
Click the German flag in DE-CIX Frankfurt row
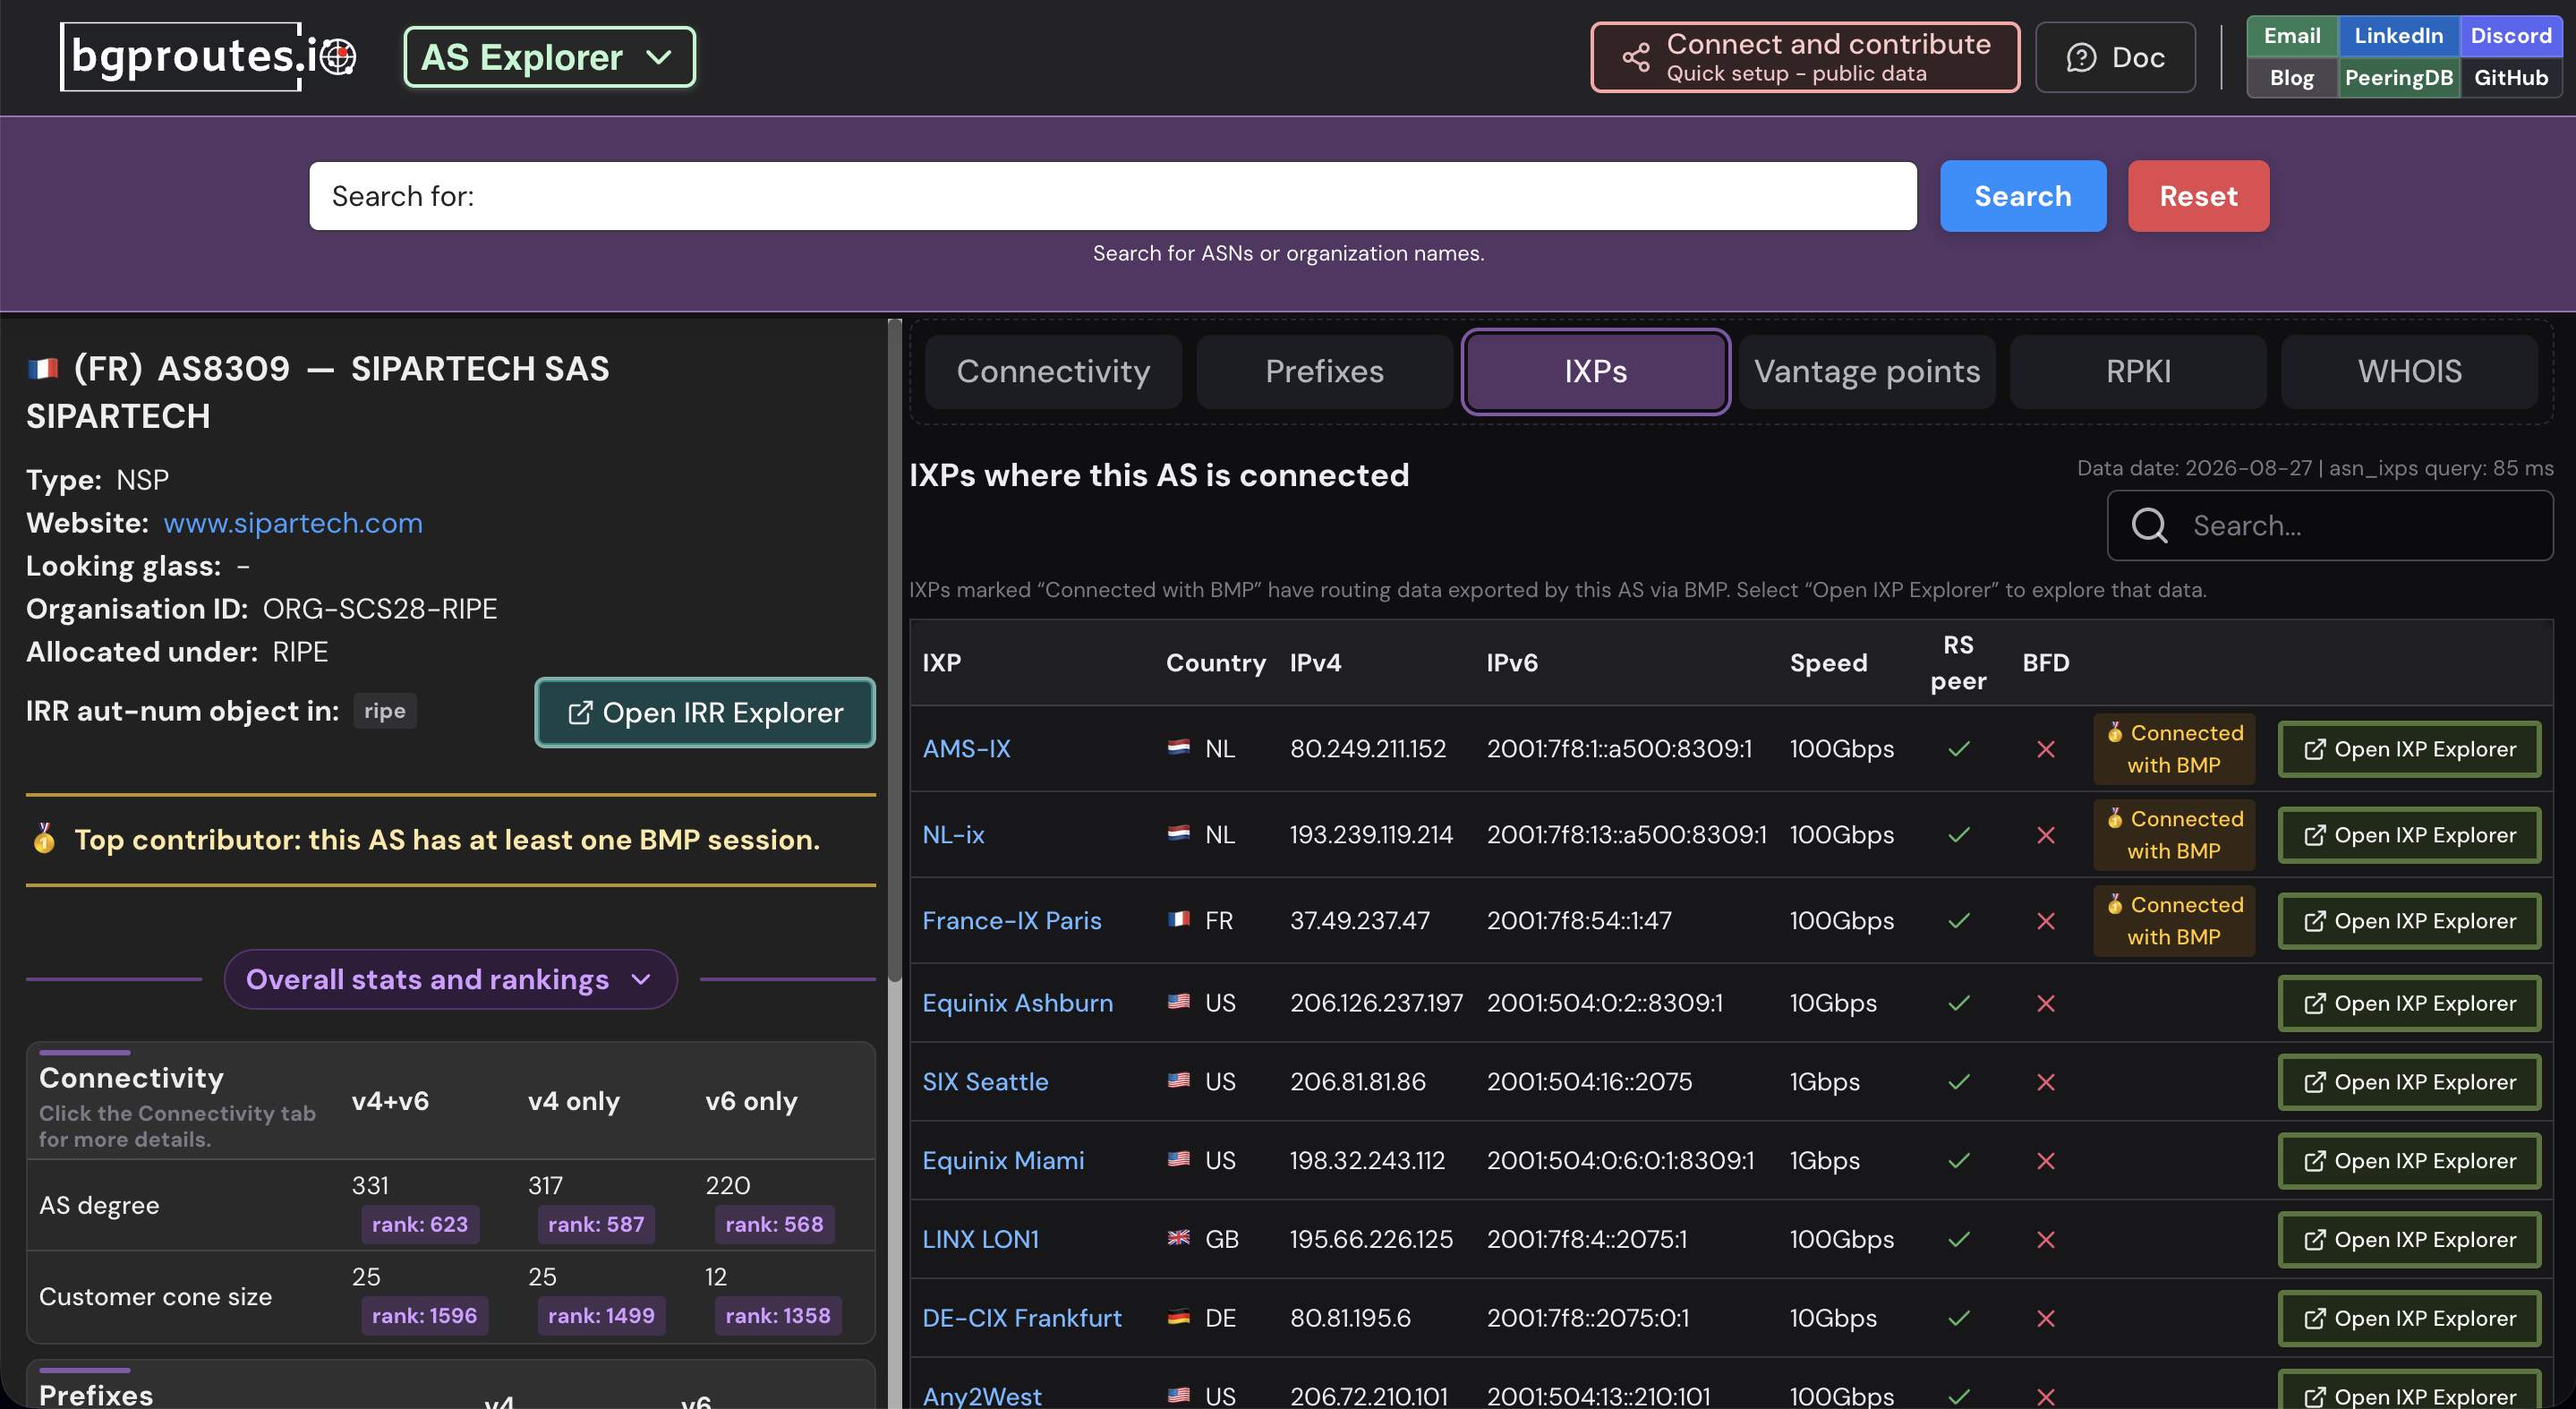pyautogui.click(x=1178, y=1317)
